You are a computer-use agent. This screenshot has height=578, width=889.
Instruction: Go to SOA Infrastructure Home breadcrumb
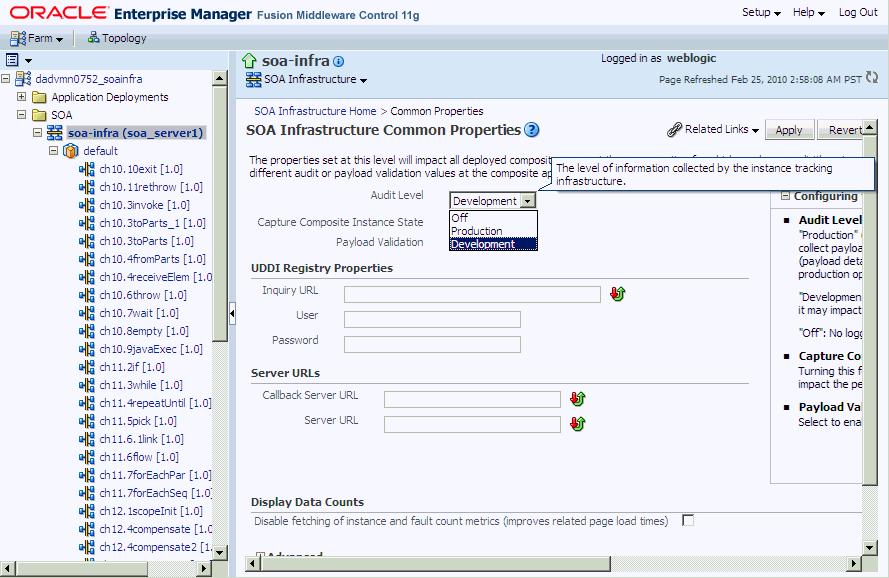point(315,111)
